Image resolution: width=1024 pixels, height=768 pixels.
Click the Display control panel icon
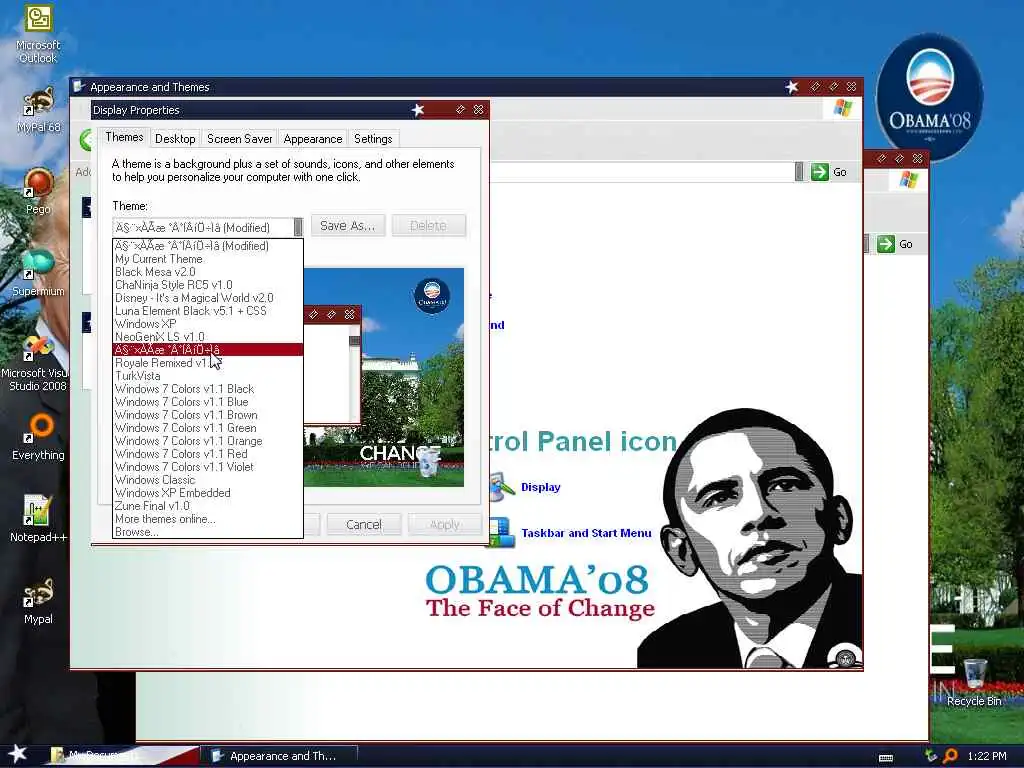tap(502, 487)
